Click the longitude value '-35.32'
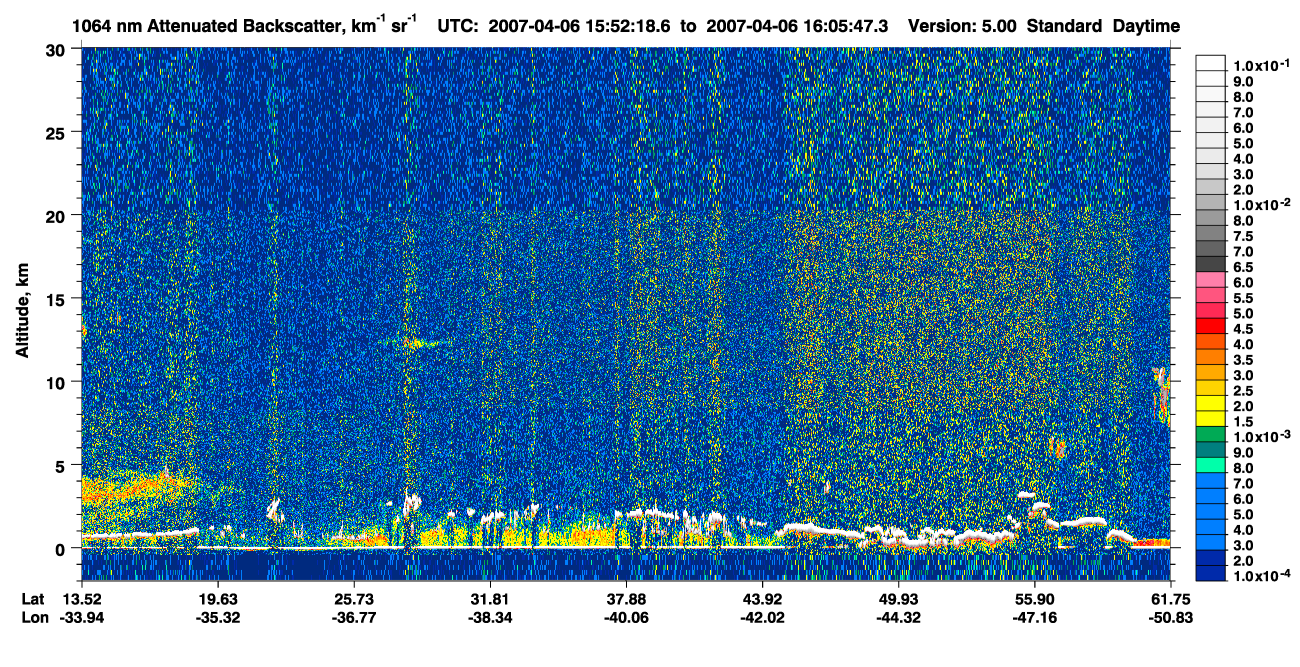1300x667 pixels. (x=217, y=617)
